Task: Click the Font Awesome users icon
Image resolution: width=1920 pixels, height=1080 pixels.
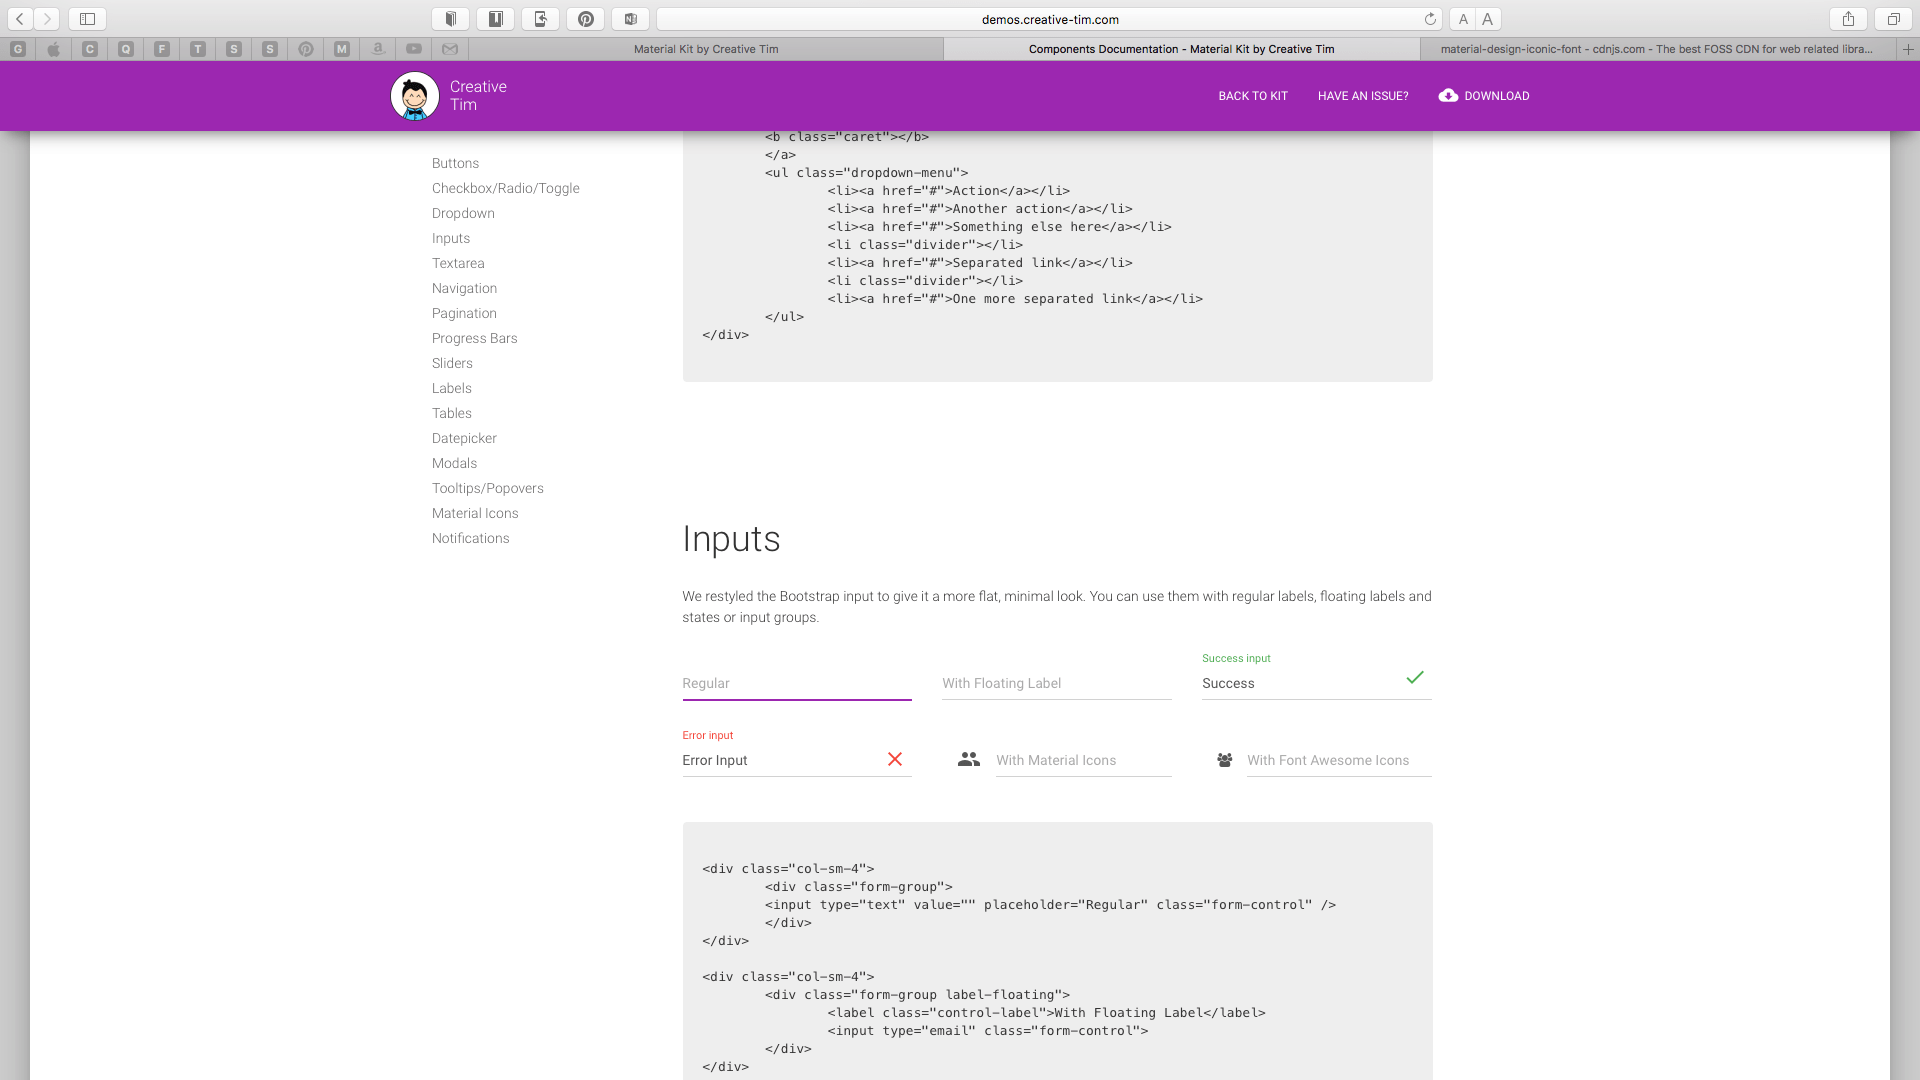Action: 1224,760
